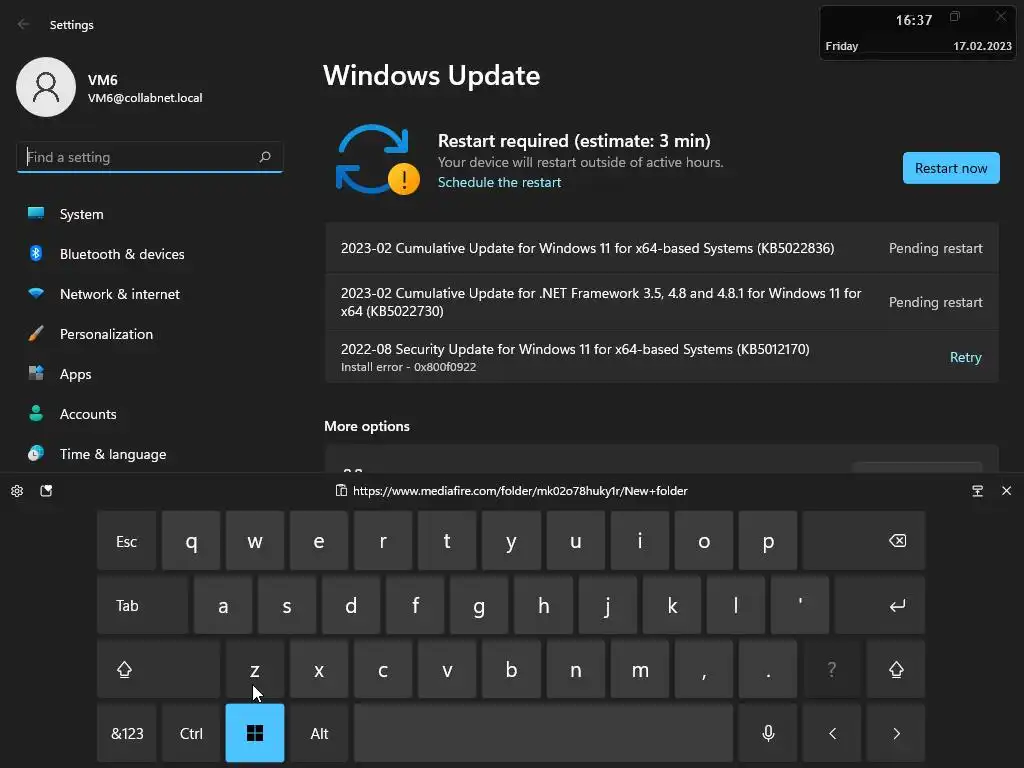This screenshot has width=1024, height=768.
Task: Close the touch keyboard
Action: tap(1006, 491)
